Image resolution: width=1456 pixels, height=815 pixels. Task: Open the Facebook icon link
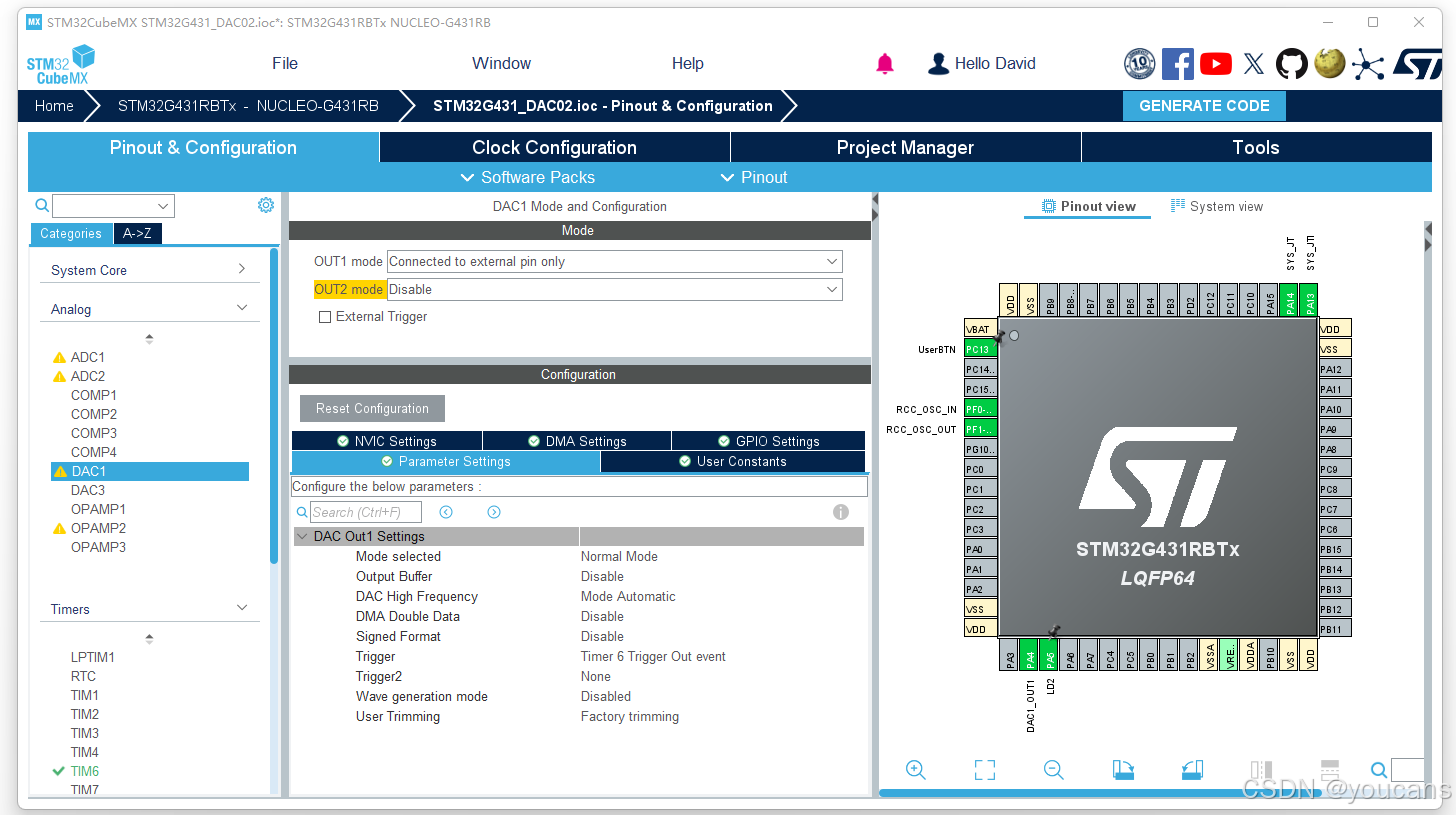pyautogui.click(x=1177, y=64)
